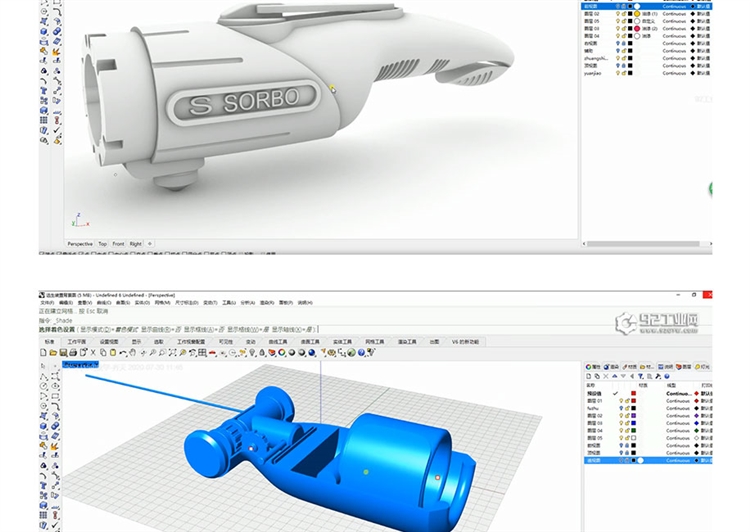This screenshot has width=750, height=532.
Task: Select the Pan hand tool in lower toolbar
Action: pos(132,353)
